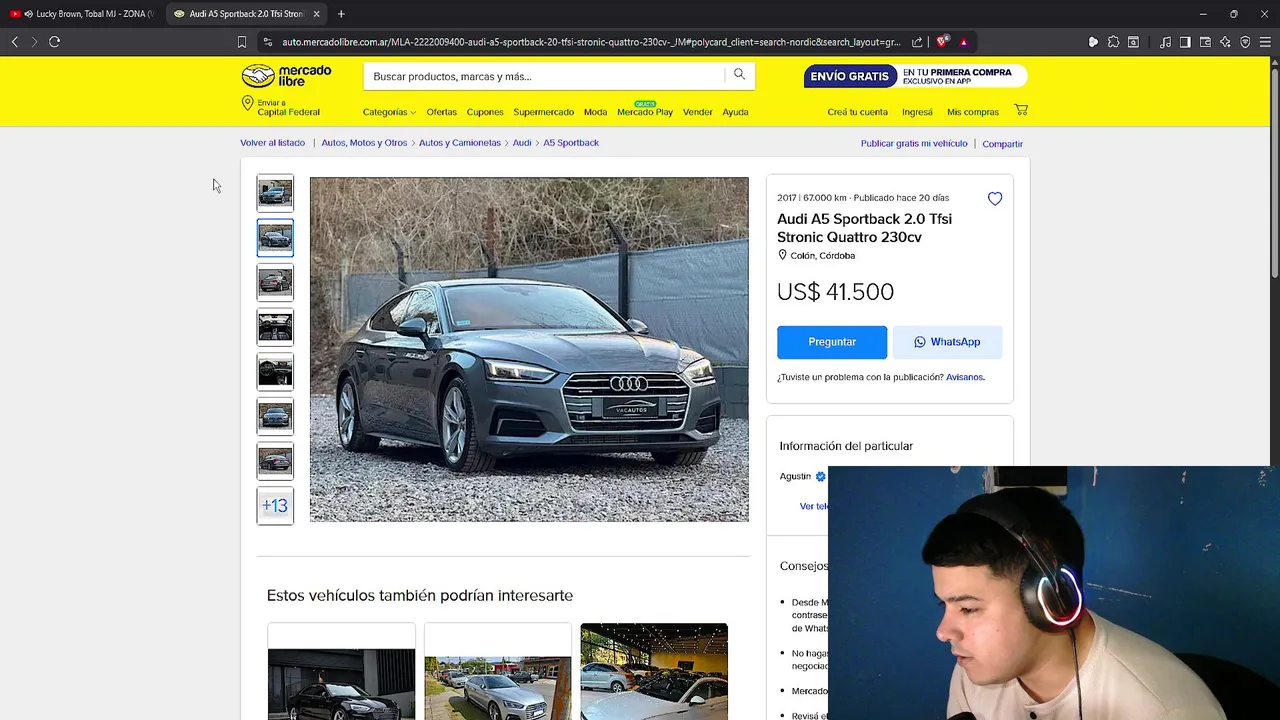Screen dimensions: 1280x720
Task: Open Brave VPN shield icon
Action: pos(1245,42)
